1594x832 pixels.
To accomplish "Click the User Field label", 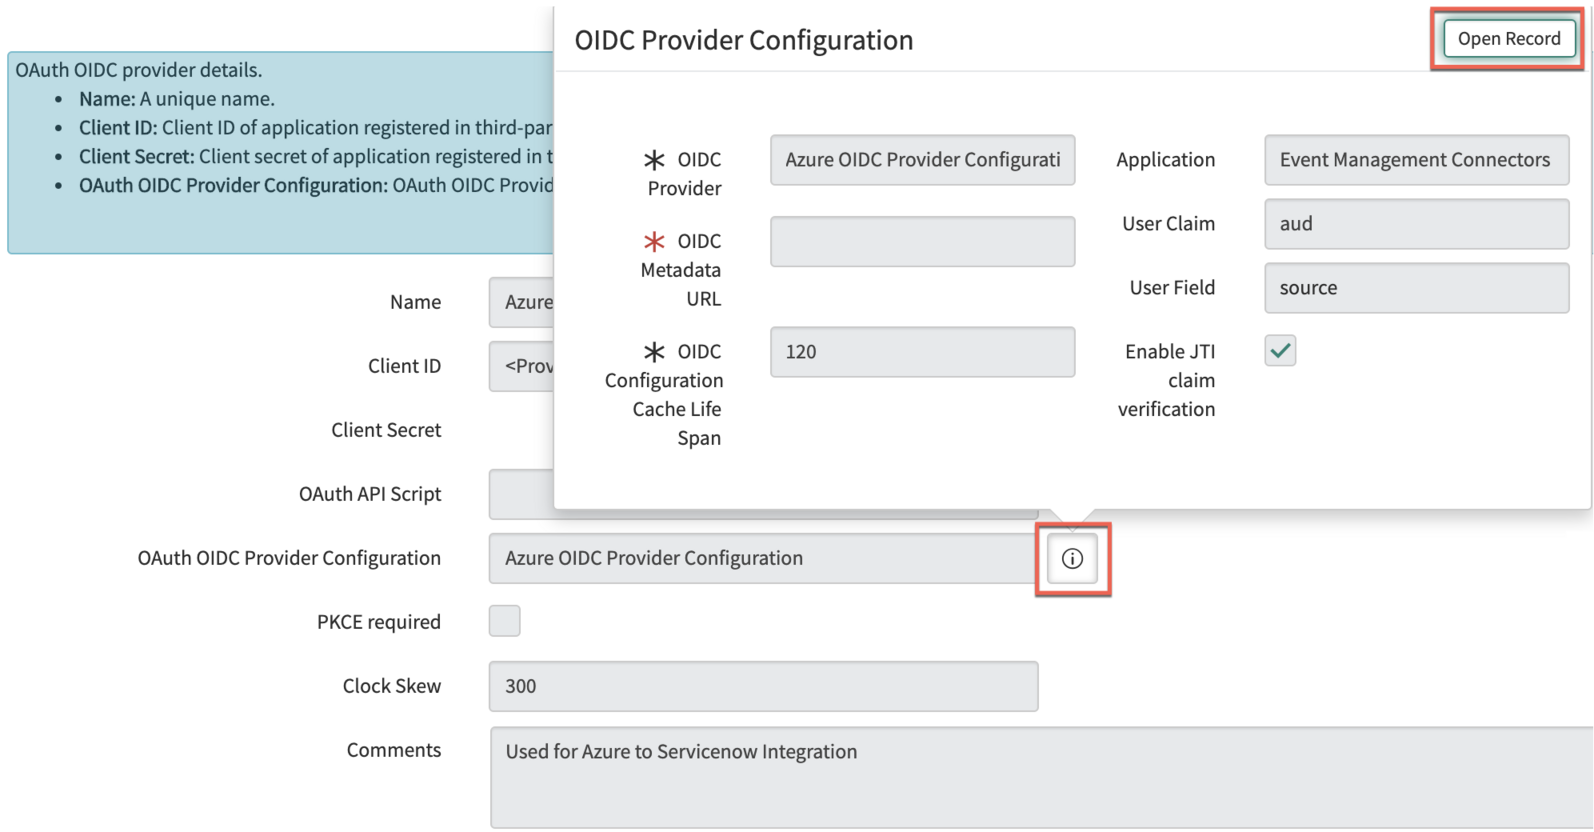I will click(x=1172, y=288).
